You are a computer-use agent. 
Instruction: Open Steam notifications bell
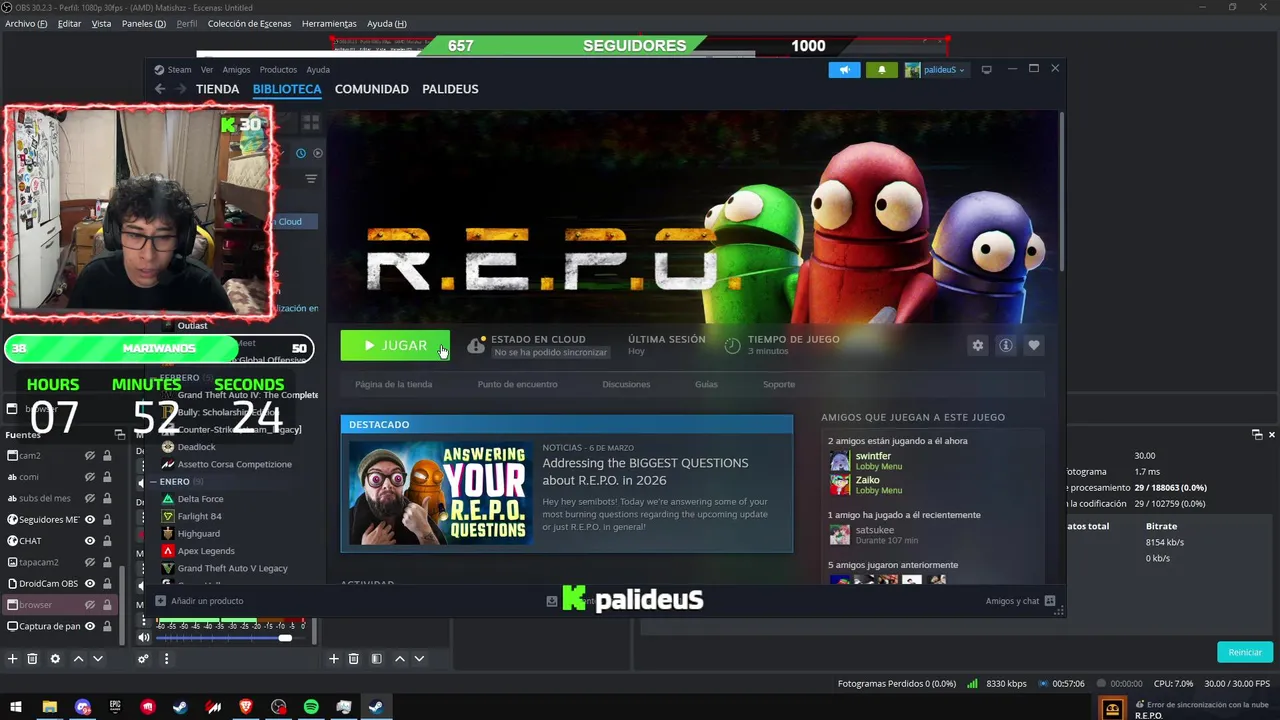pyautogui.click(x=881, y=70)
